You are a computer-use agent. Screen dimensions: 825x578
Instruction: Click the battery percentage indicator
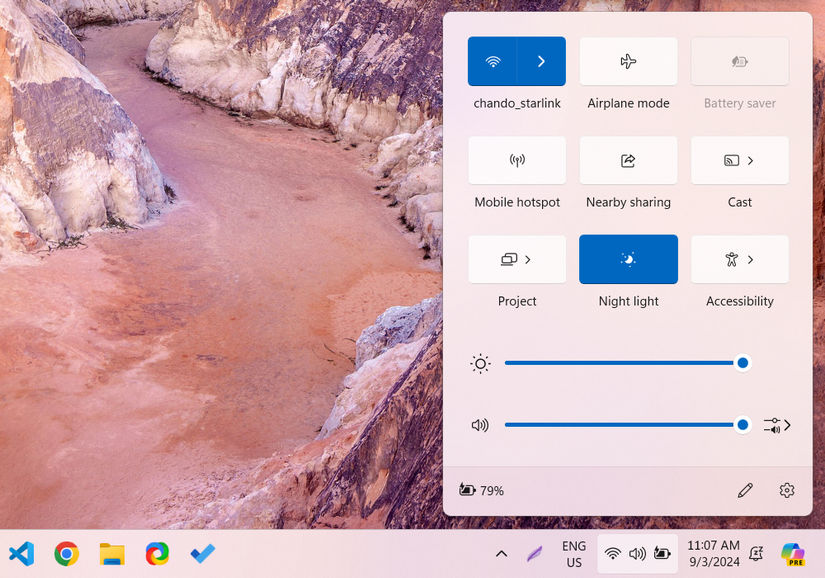pyautogui.click(x=481, y=490)
